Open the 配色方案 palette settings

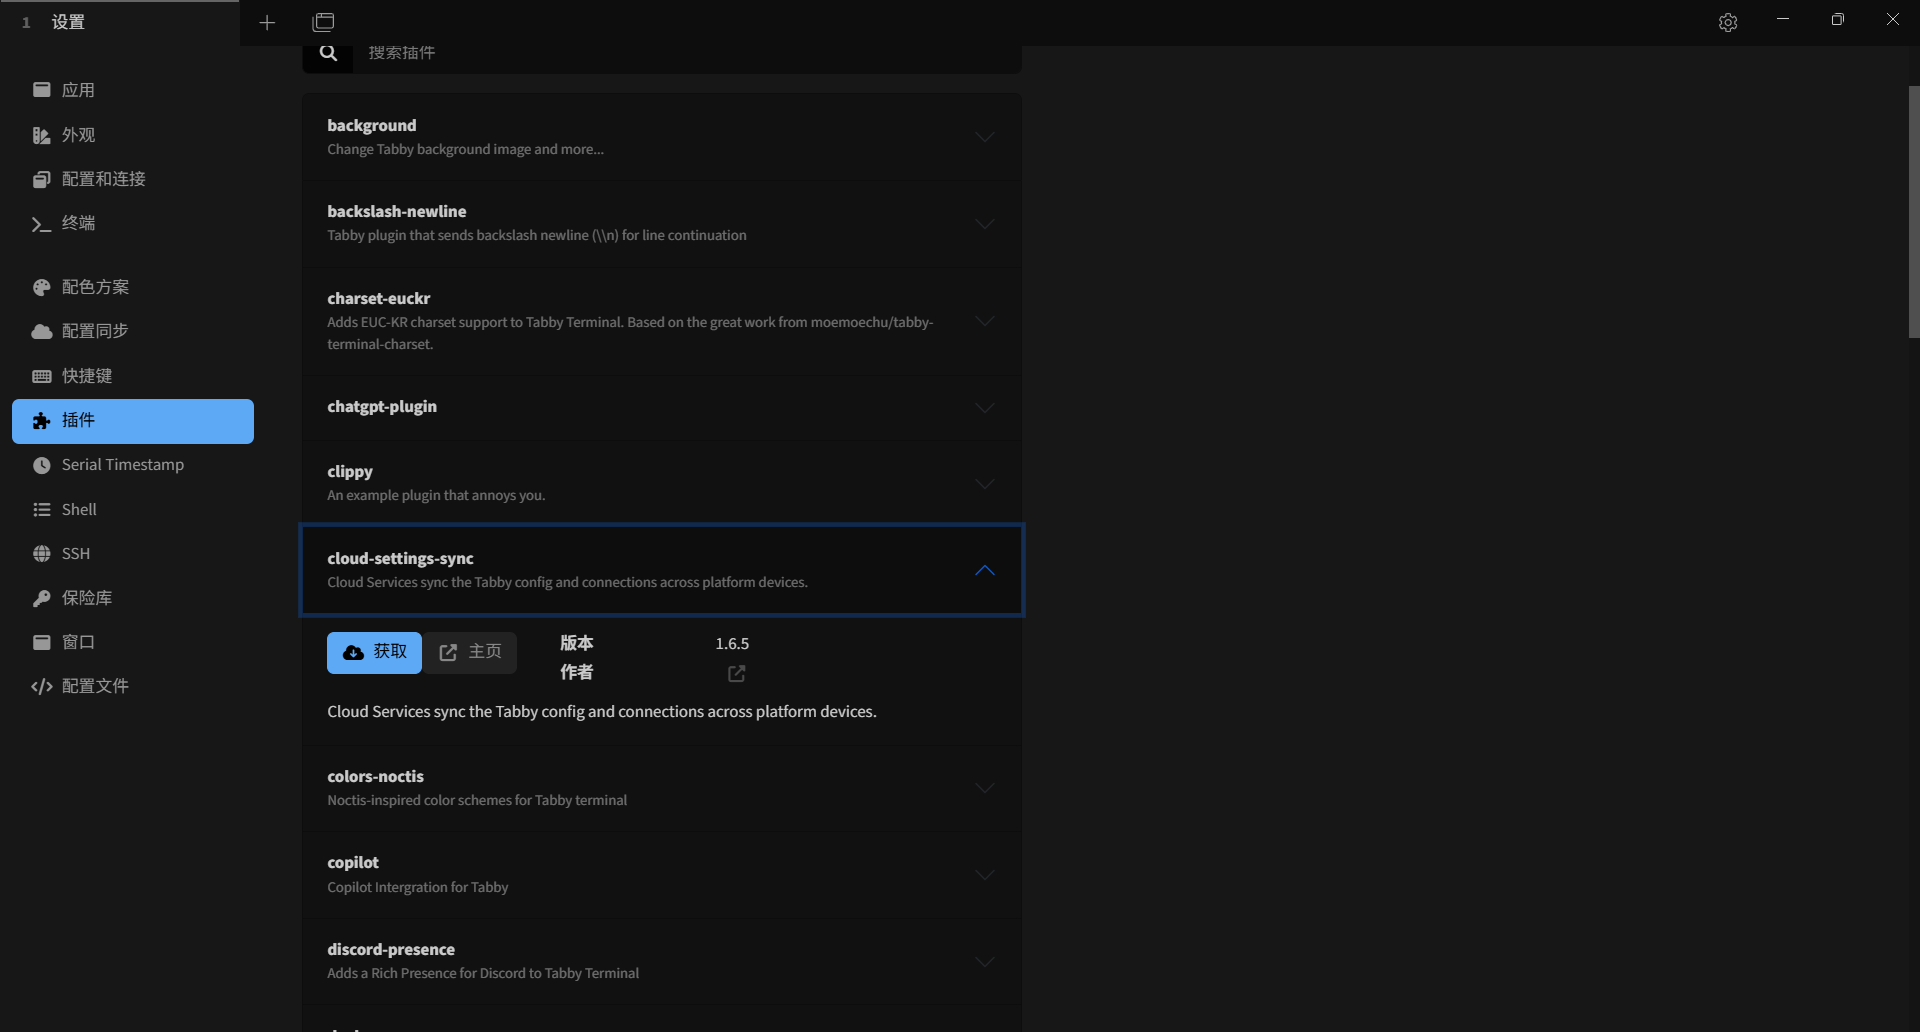coord(95,287)
